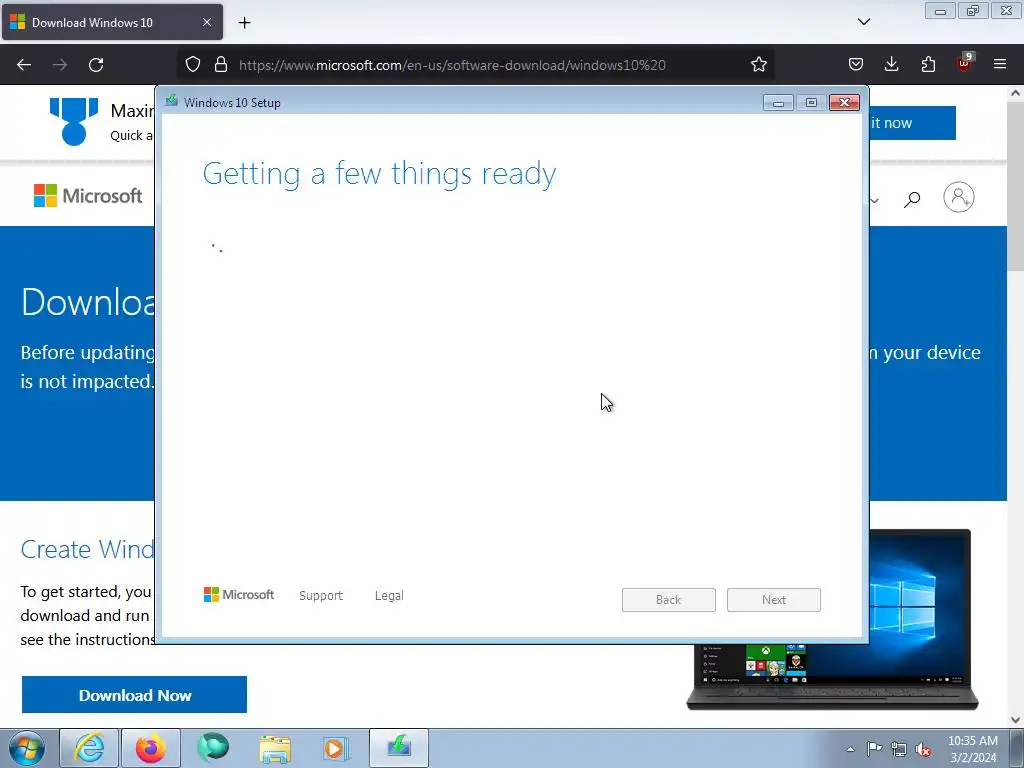Click page scrollbar up arrow
The width and height of the screenshot is (1024, 768).
point(1015,93)
